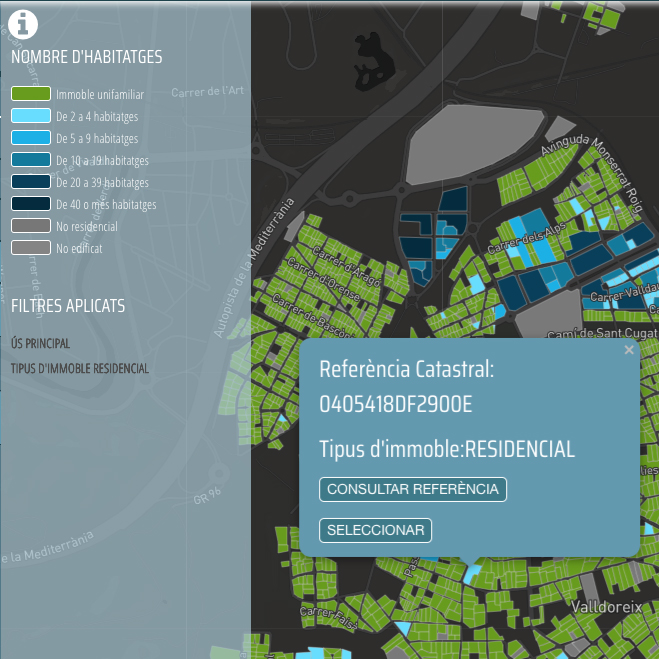Viewport: 659px width, 659px height.
Task: Click the Carrer dels Alps map label
Action: point(526,239)
